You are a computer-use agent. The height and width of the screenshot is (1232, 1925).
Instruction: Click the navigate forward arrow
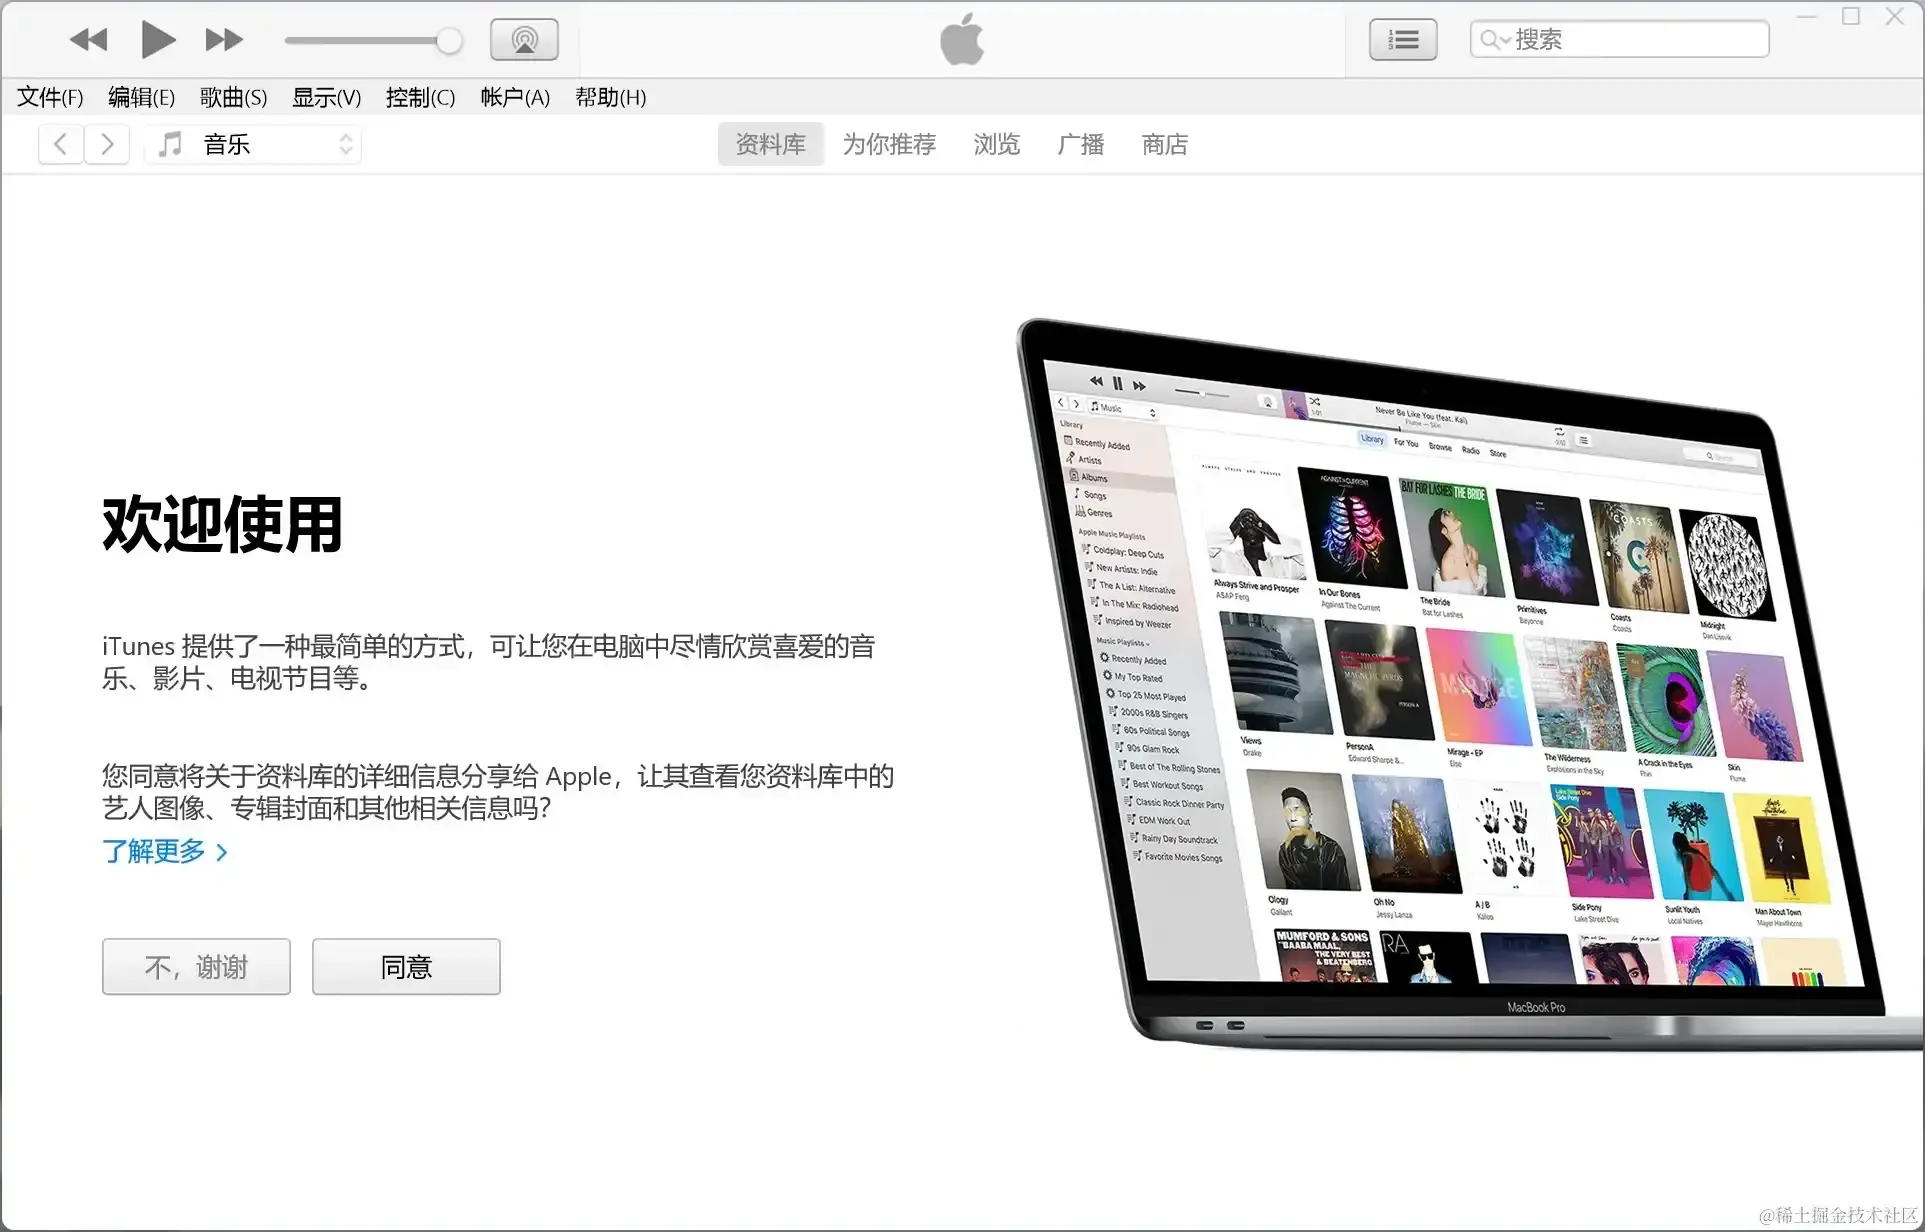tap(107, 144)
